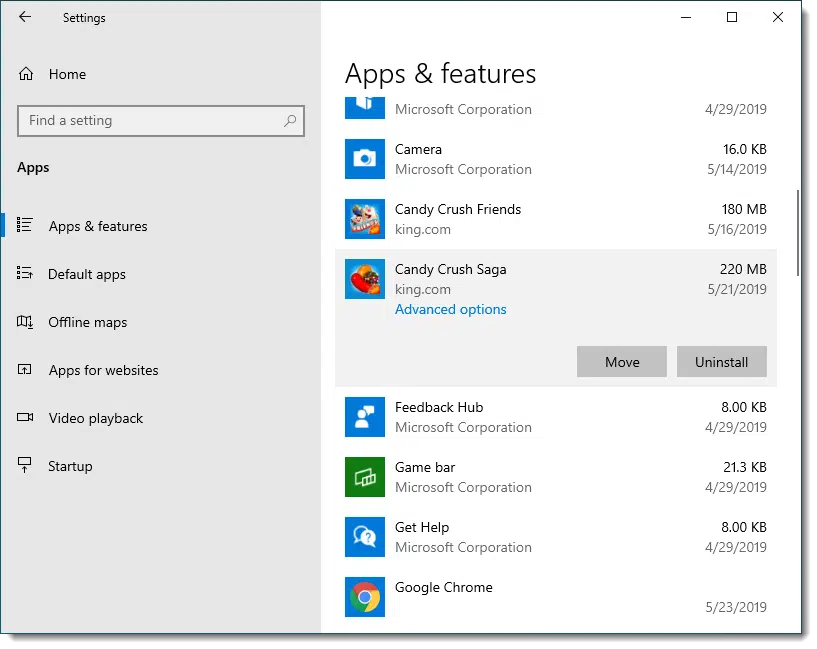Click the Default apps sidebar icon
Screen dimensions: 817x649
coord(24,273)
